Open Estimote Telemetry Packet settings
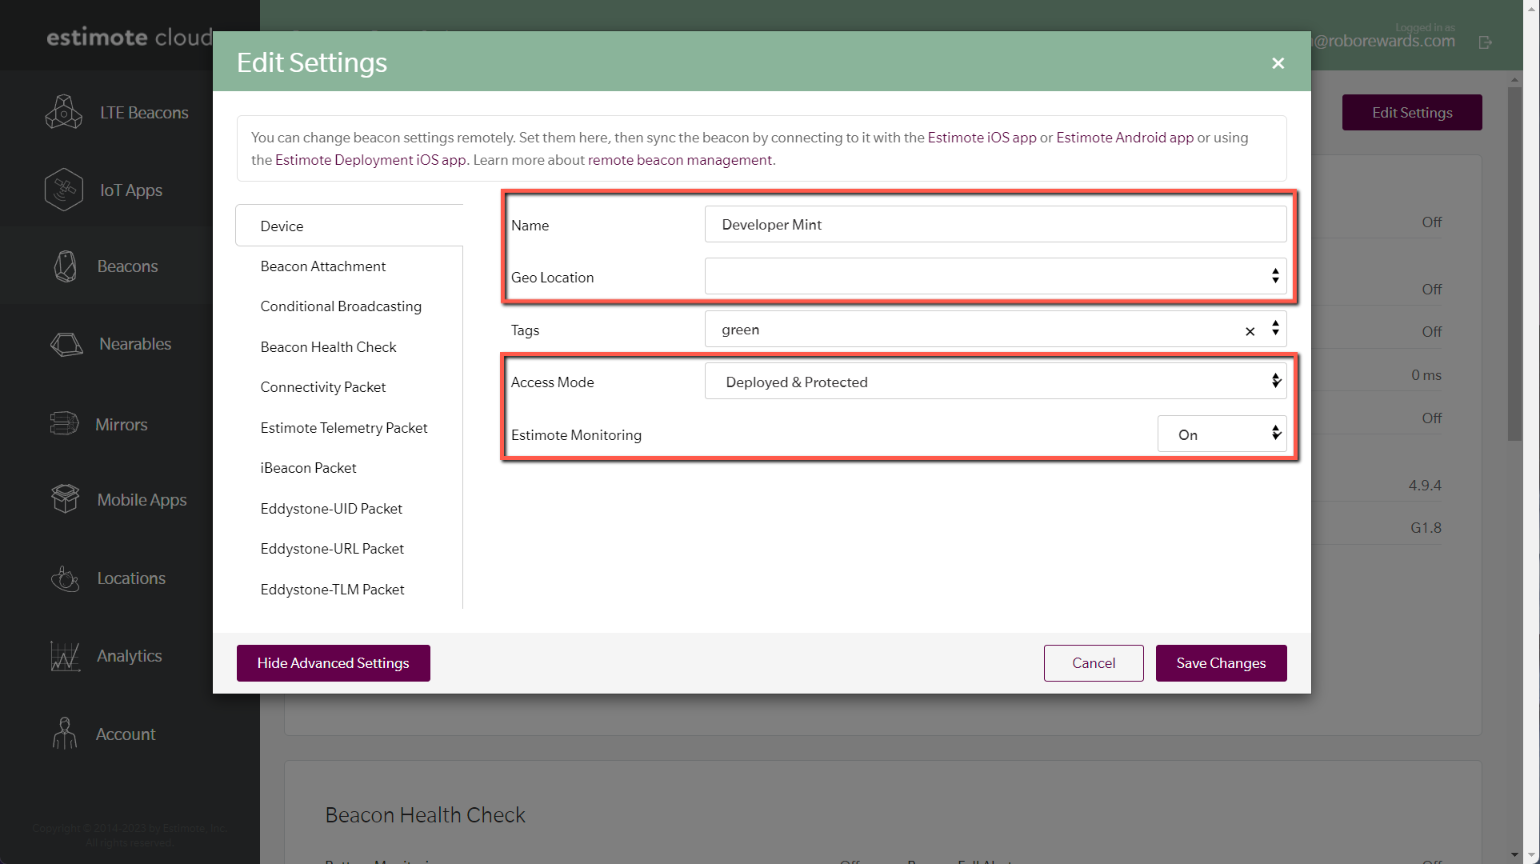Viewport: 1540px width, 864px height. (x=344, y=428)
